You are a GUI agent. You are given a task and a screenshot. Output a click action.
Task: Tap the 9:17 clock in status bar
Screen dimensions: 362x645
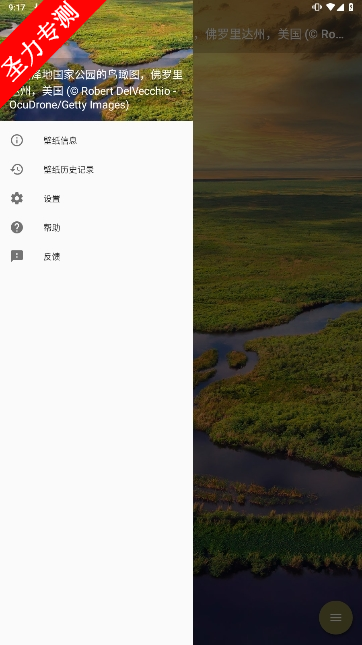click(17, 7)
